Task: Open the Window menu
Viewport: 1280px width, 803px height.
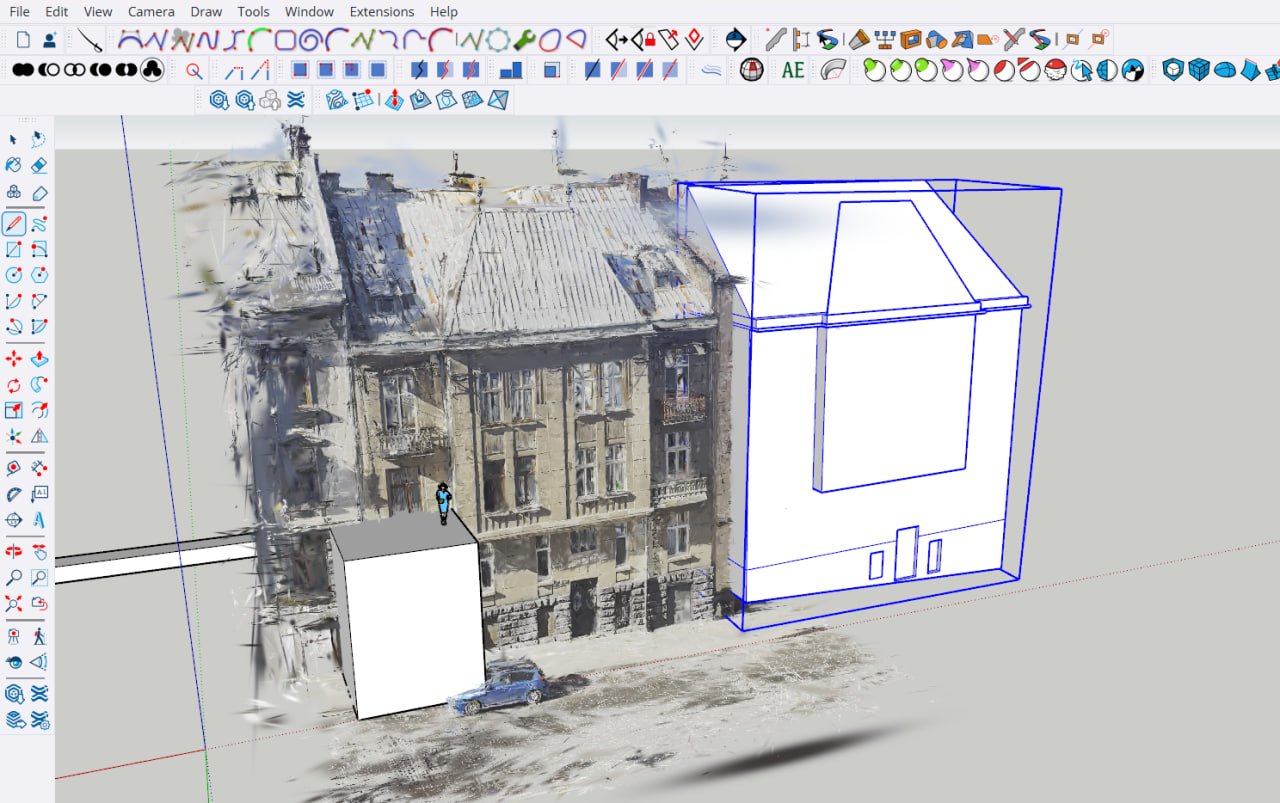Action: [309, 11]
